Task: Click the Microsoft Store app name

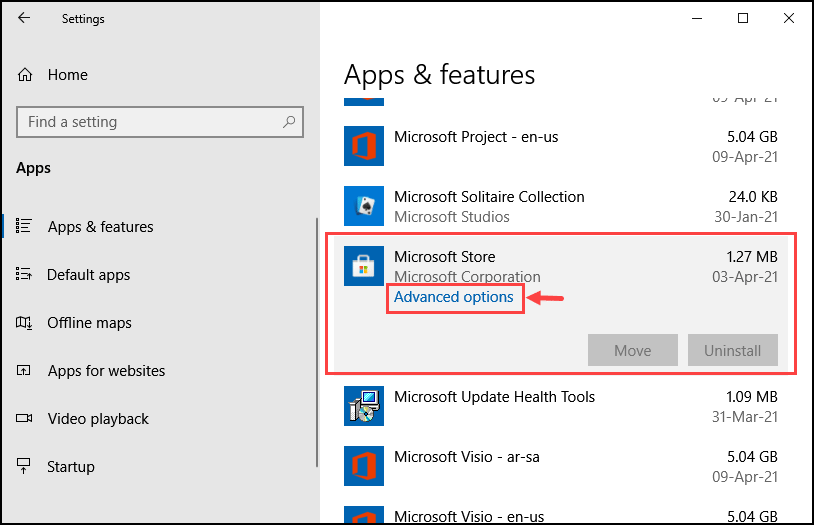Action: point(444,257)
